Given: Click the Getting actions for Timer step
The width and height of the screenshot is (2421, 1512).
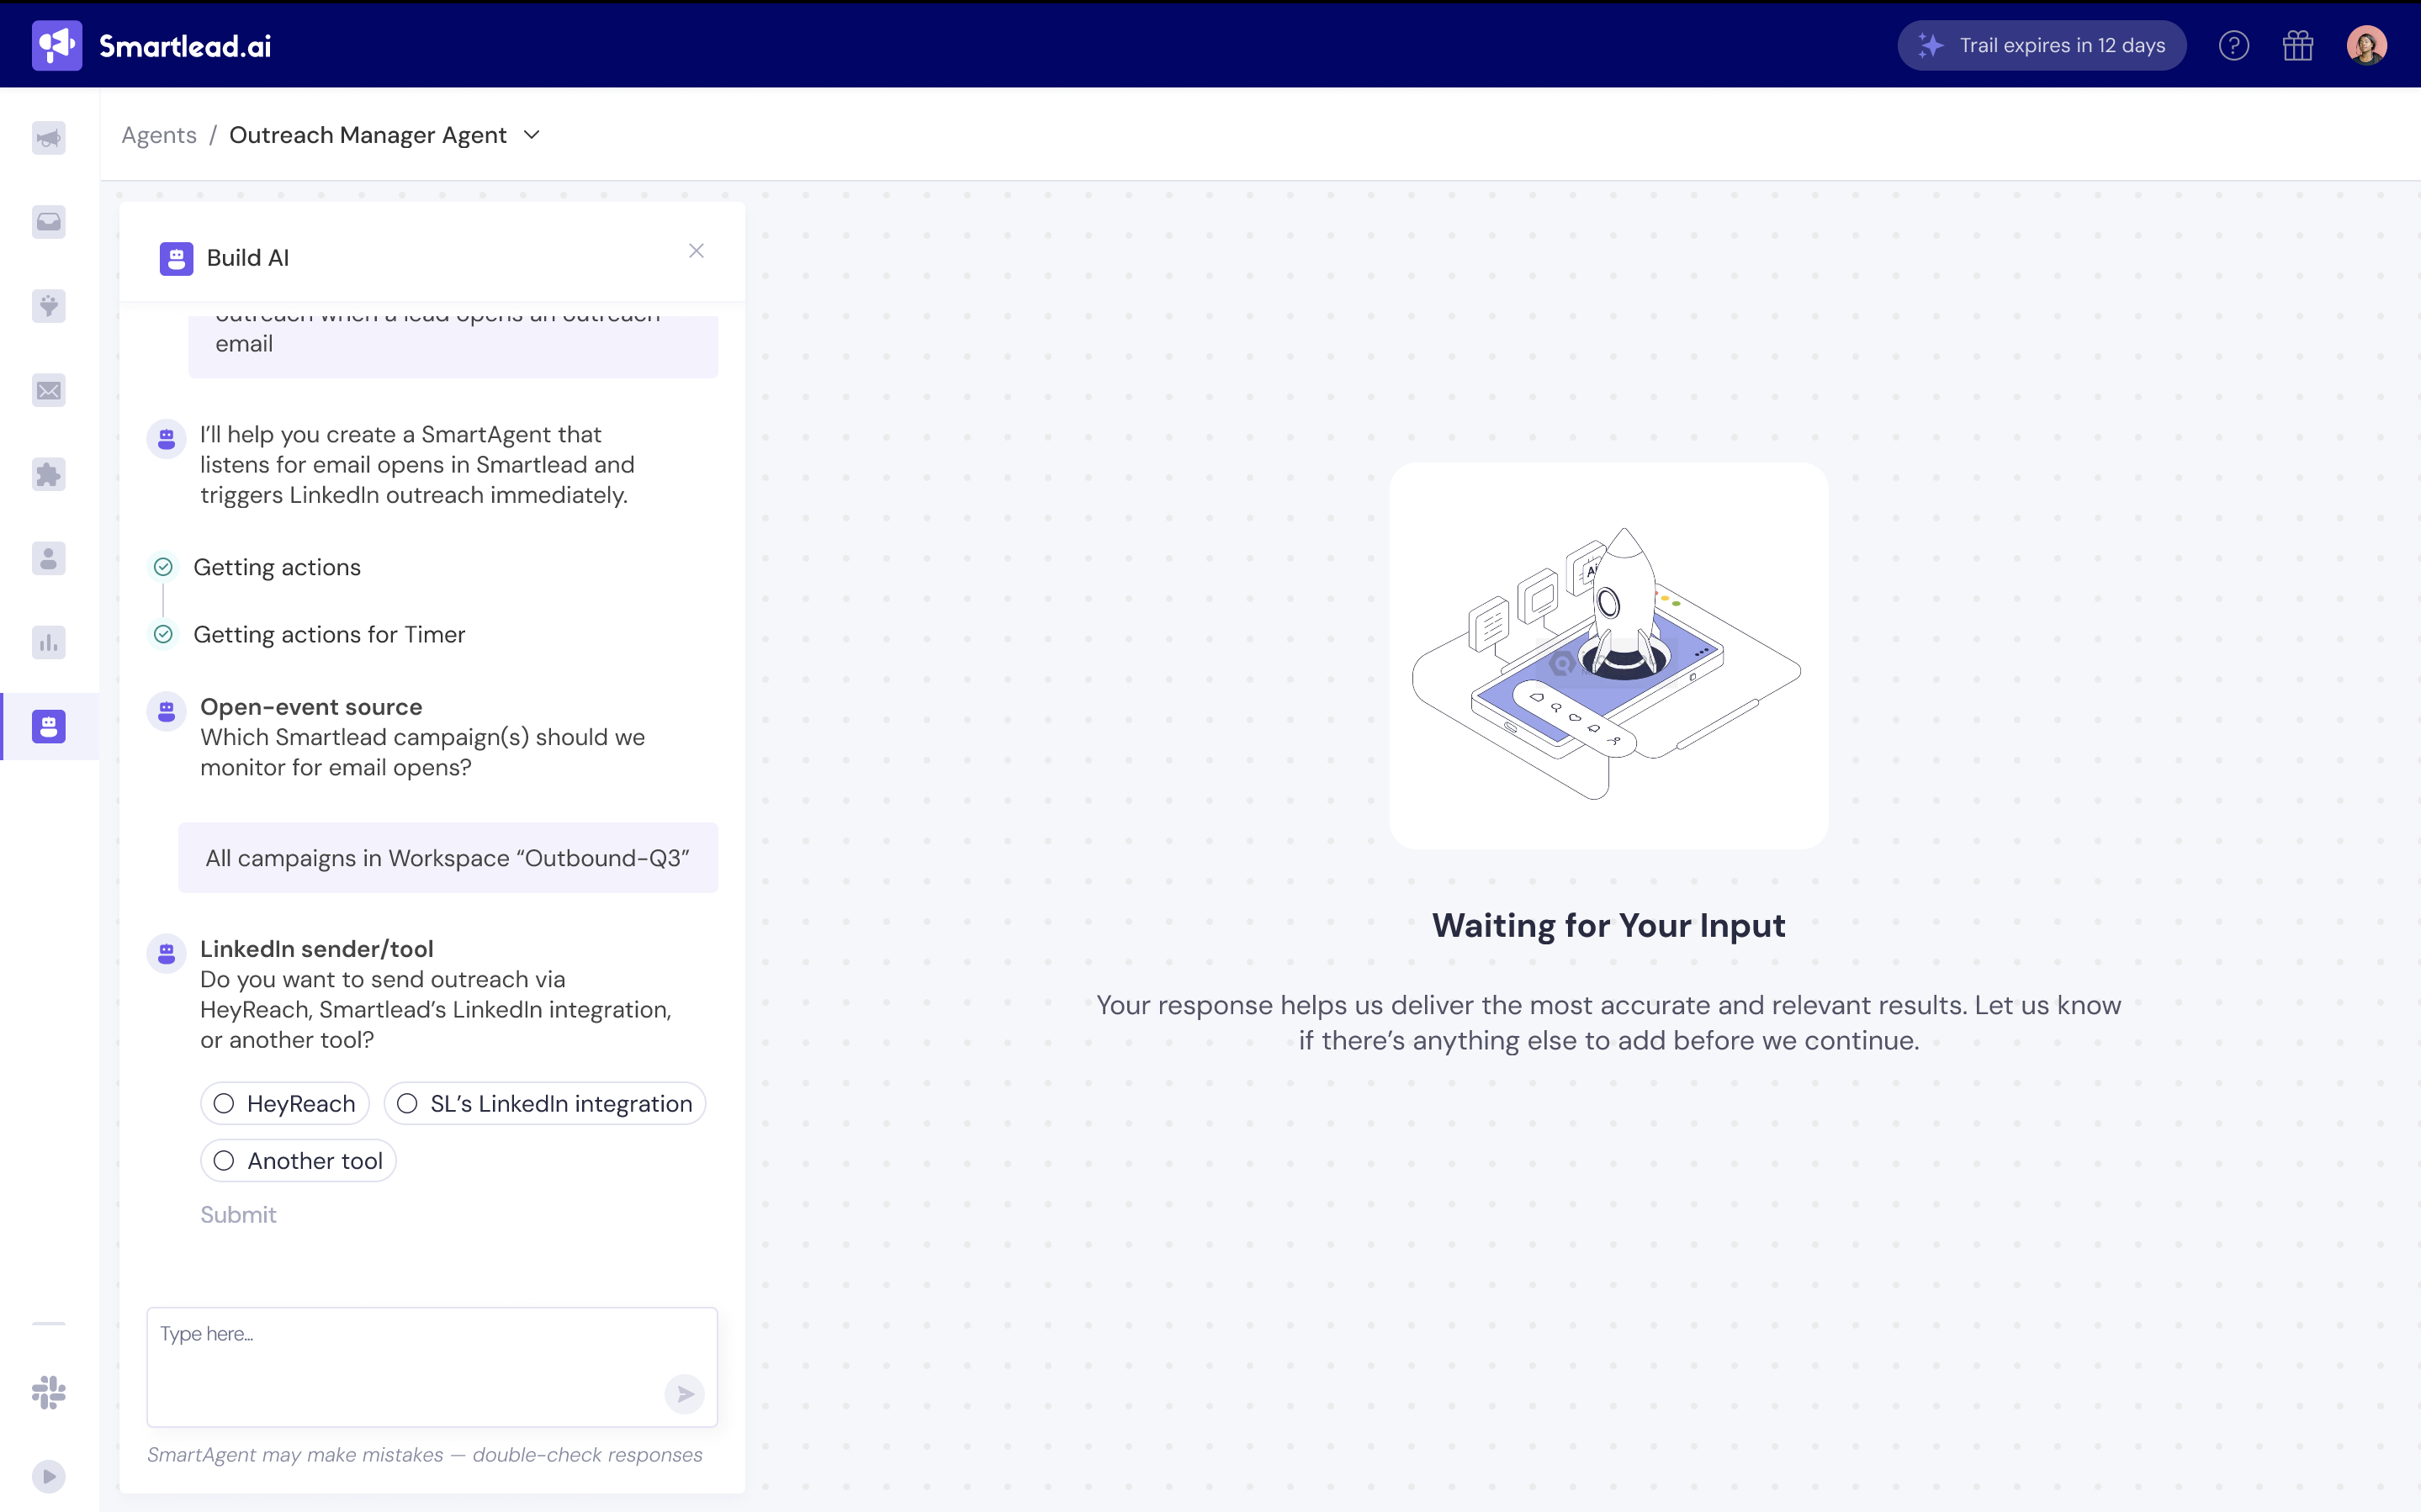Looking at the screenshot, I should [329, 634].
